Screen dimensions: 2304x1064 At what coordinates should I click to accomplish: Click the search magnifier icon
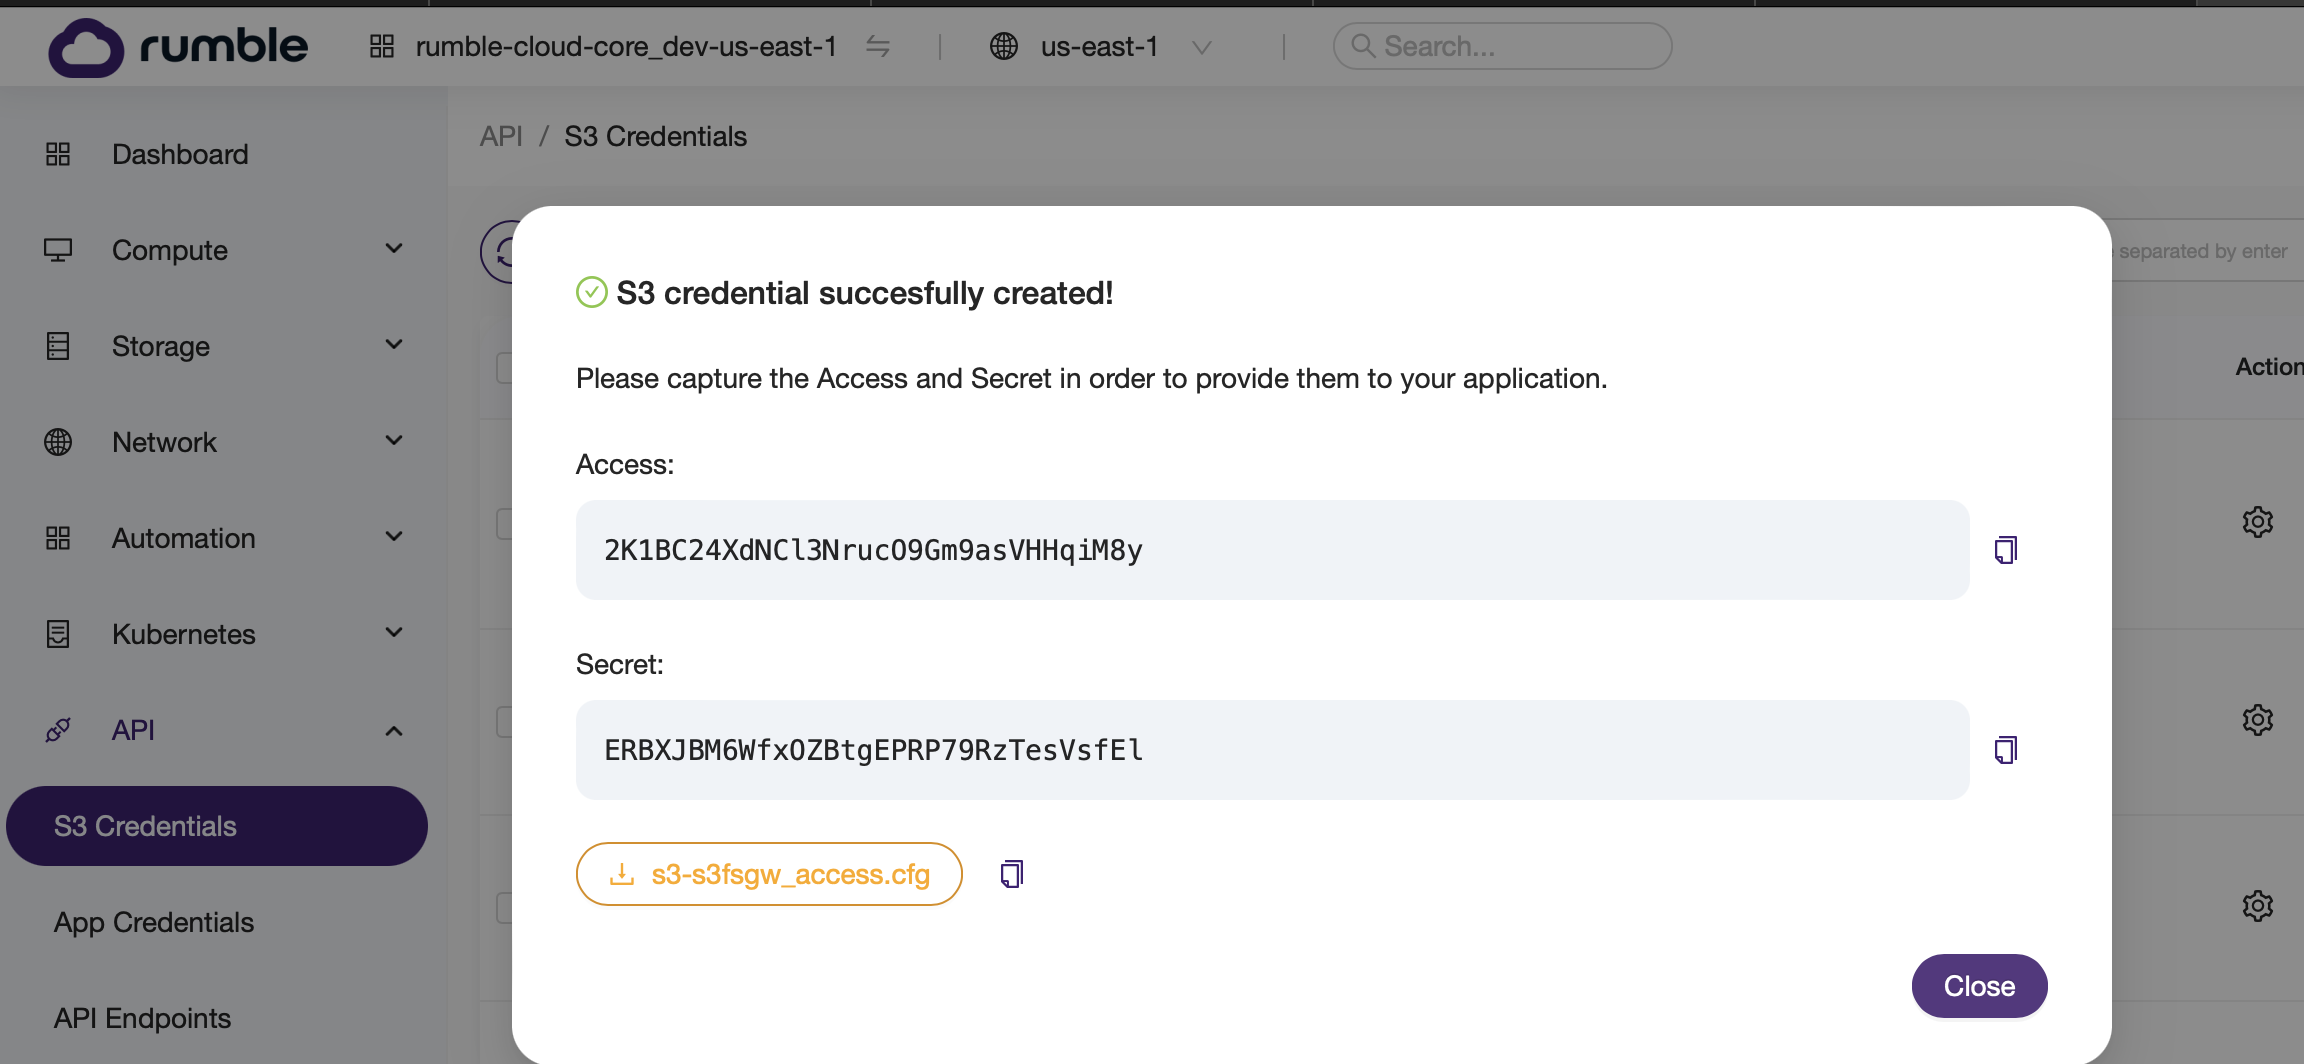1362,46
